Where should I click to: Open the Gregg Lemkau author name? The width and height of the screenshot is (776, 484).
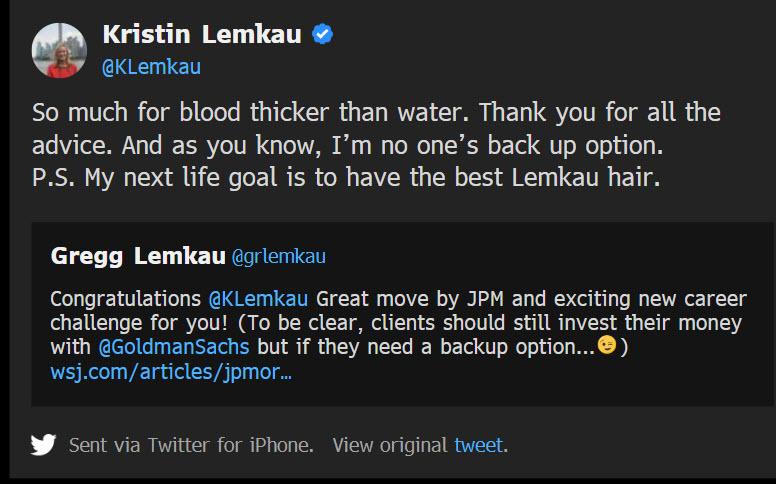pyautogui.click(x=138, y=256)
